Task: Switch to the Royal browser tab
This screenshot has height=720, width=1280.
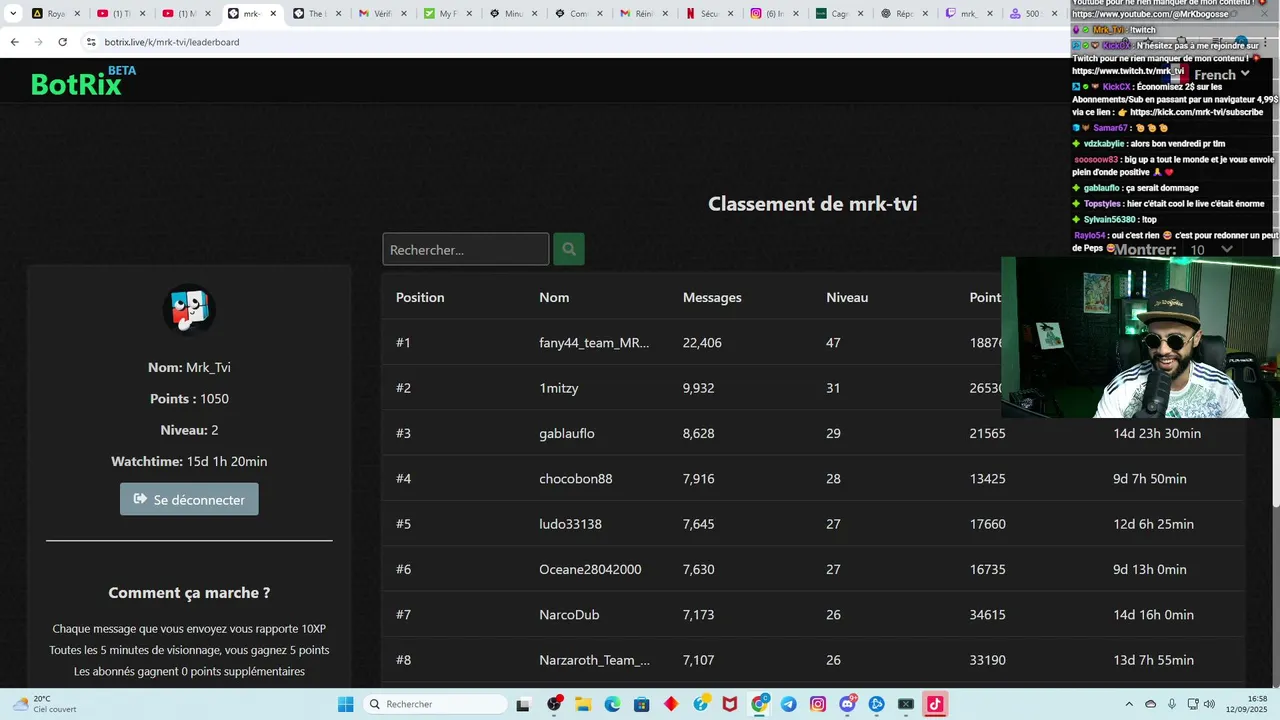Action: click(x=56, y=14)
